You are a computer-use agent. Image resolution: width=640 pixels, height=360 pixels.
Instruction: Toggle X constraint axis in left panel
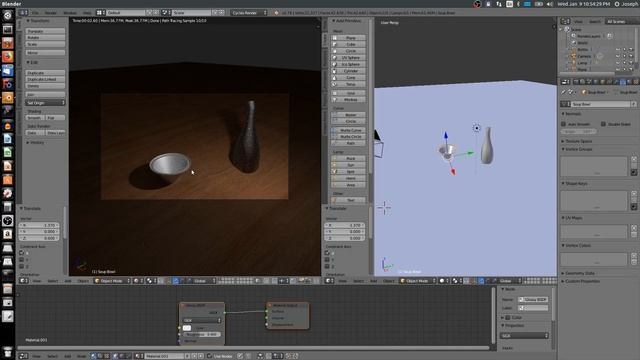click(22, 253)
